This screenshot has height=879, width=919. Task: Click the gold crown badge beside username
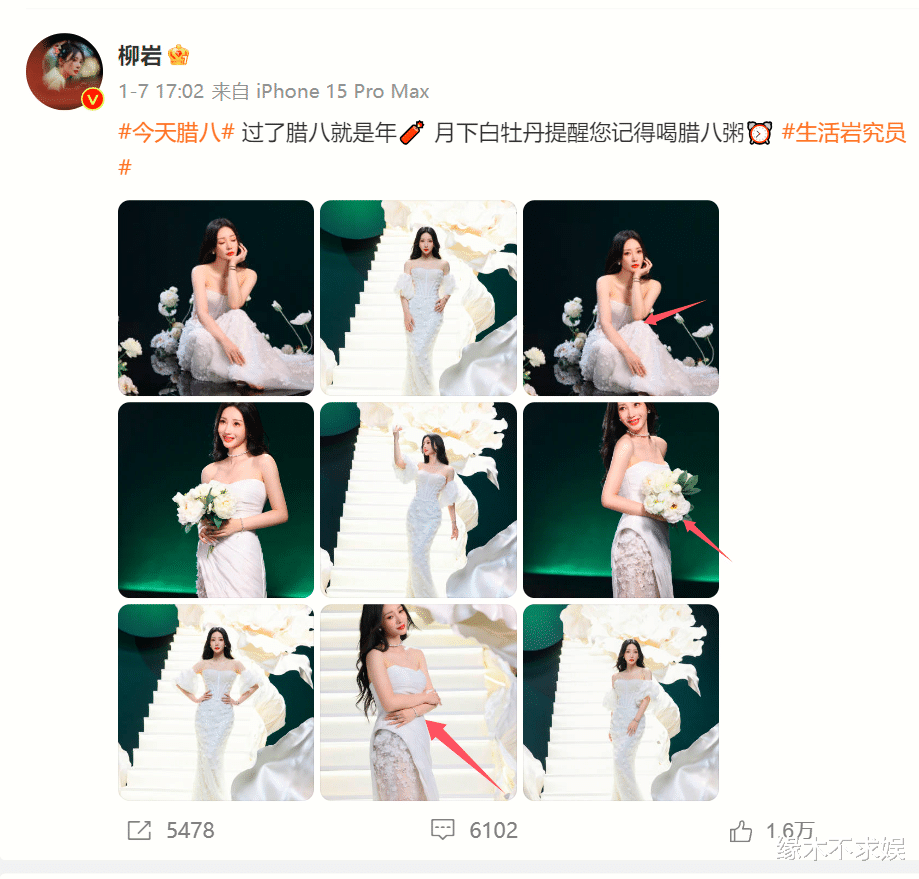pos(179,56)
